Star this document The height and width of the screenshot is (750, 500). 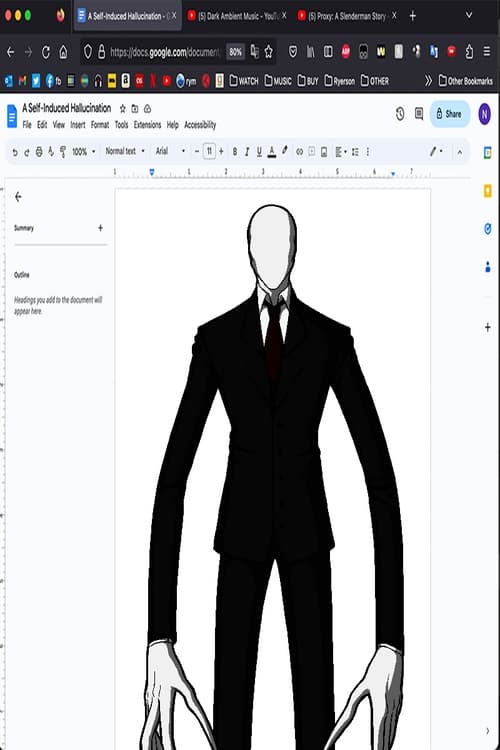pos(122,109)
